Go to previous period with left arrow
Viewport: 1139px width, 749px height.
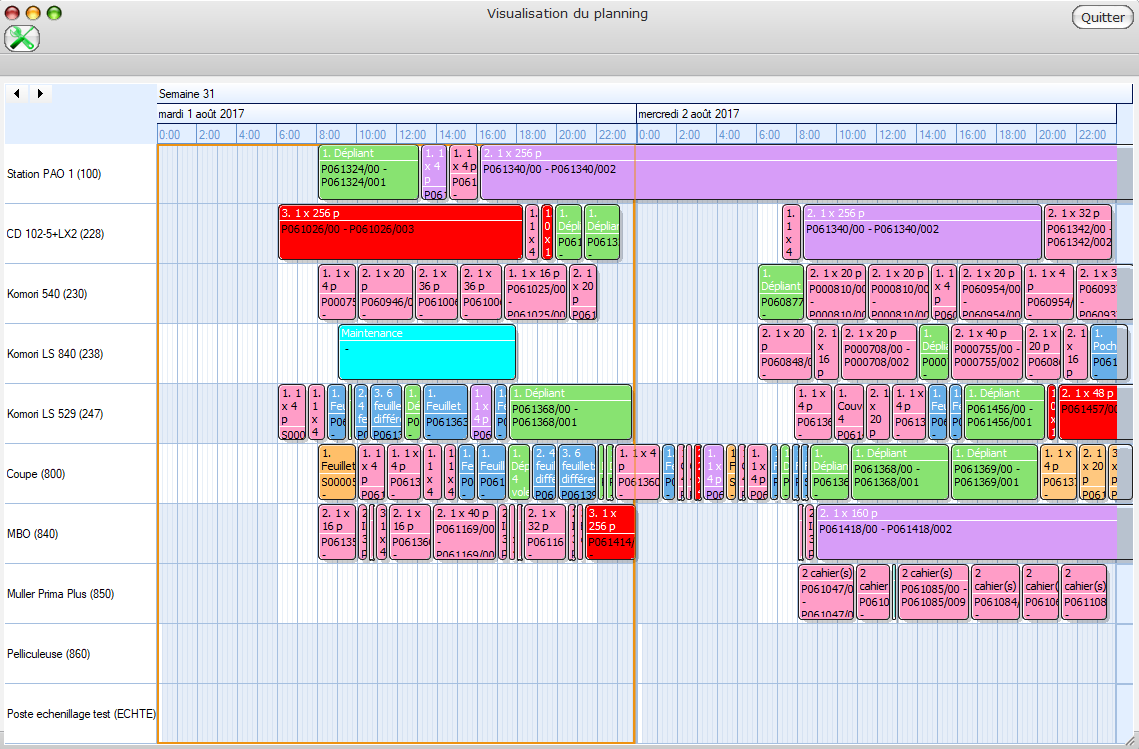18,94
